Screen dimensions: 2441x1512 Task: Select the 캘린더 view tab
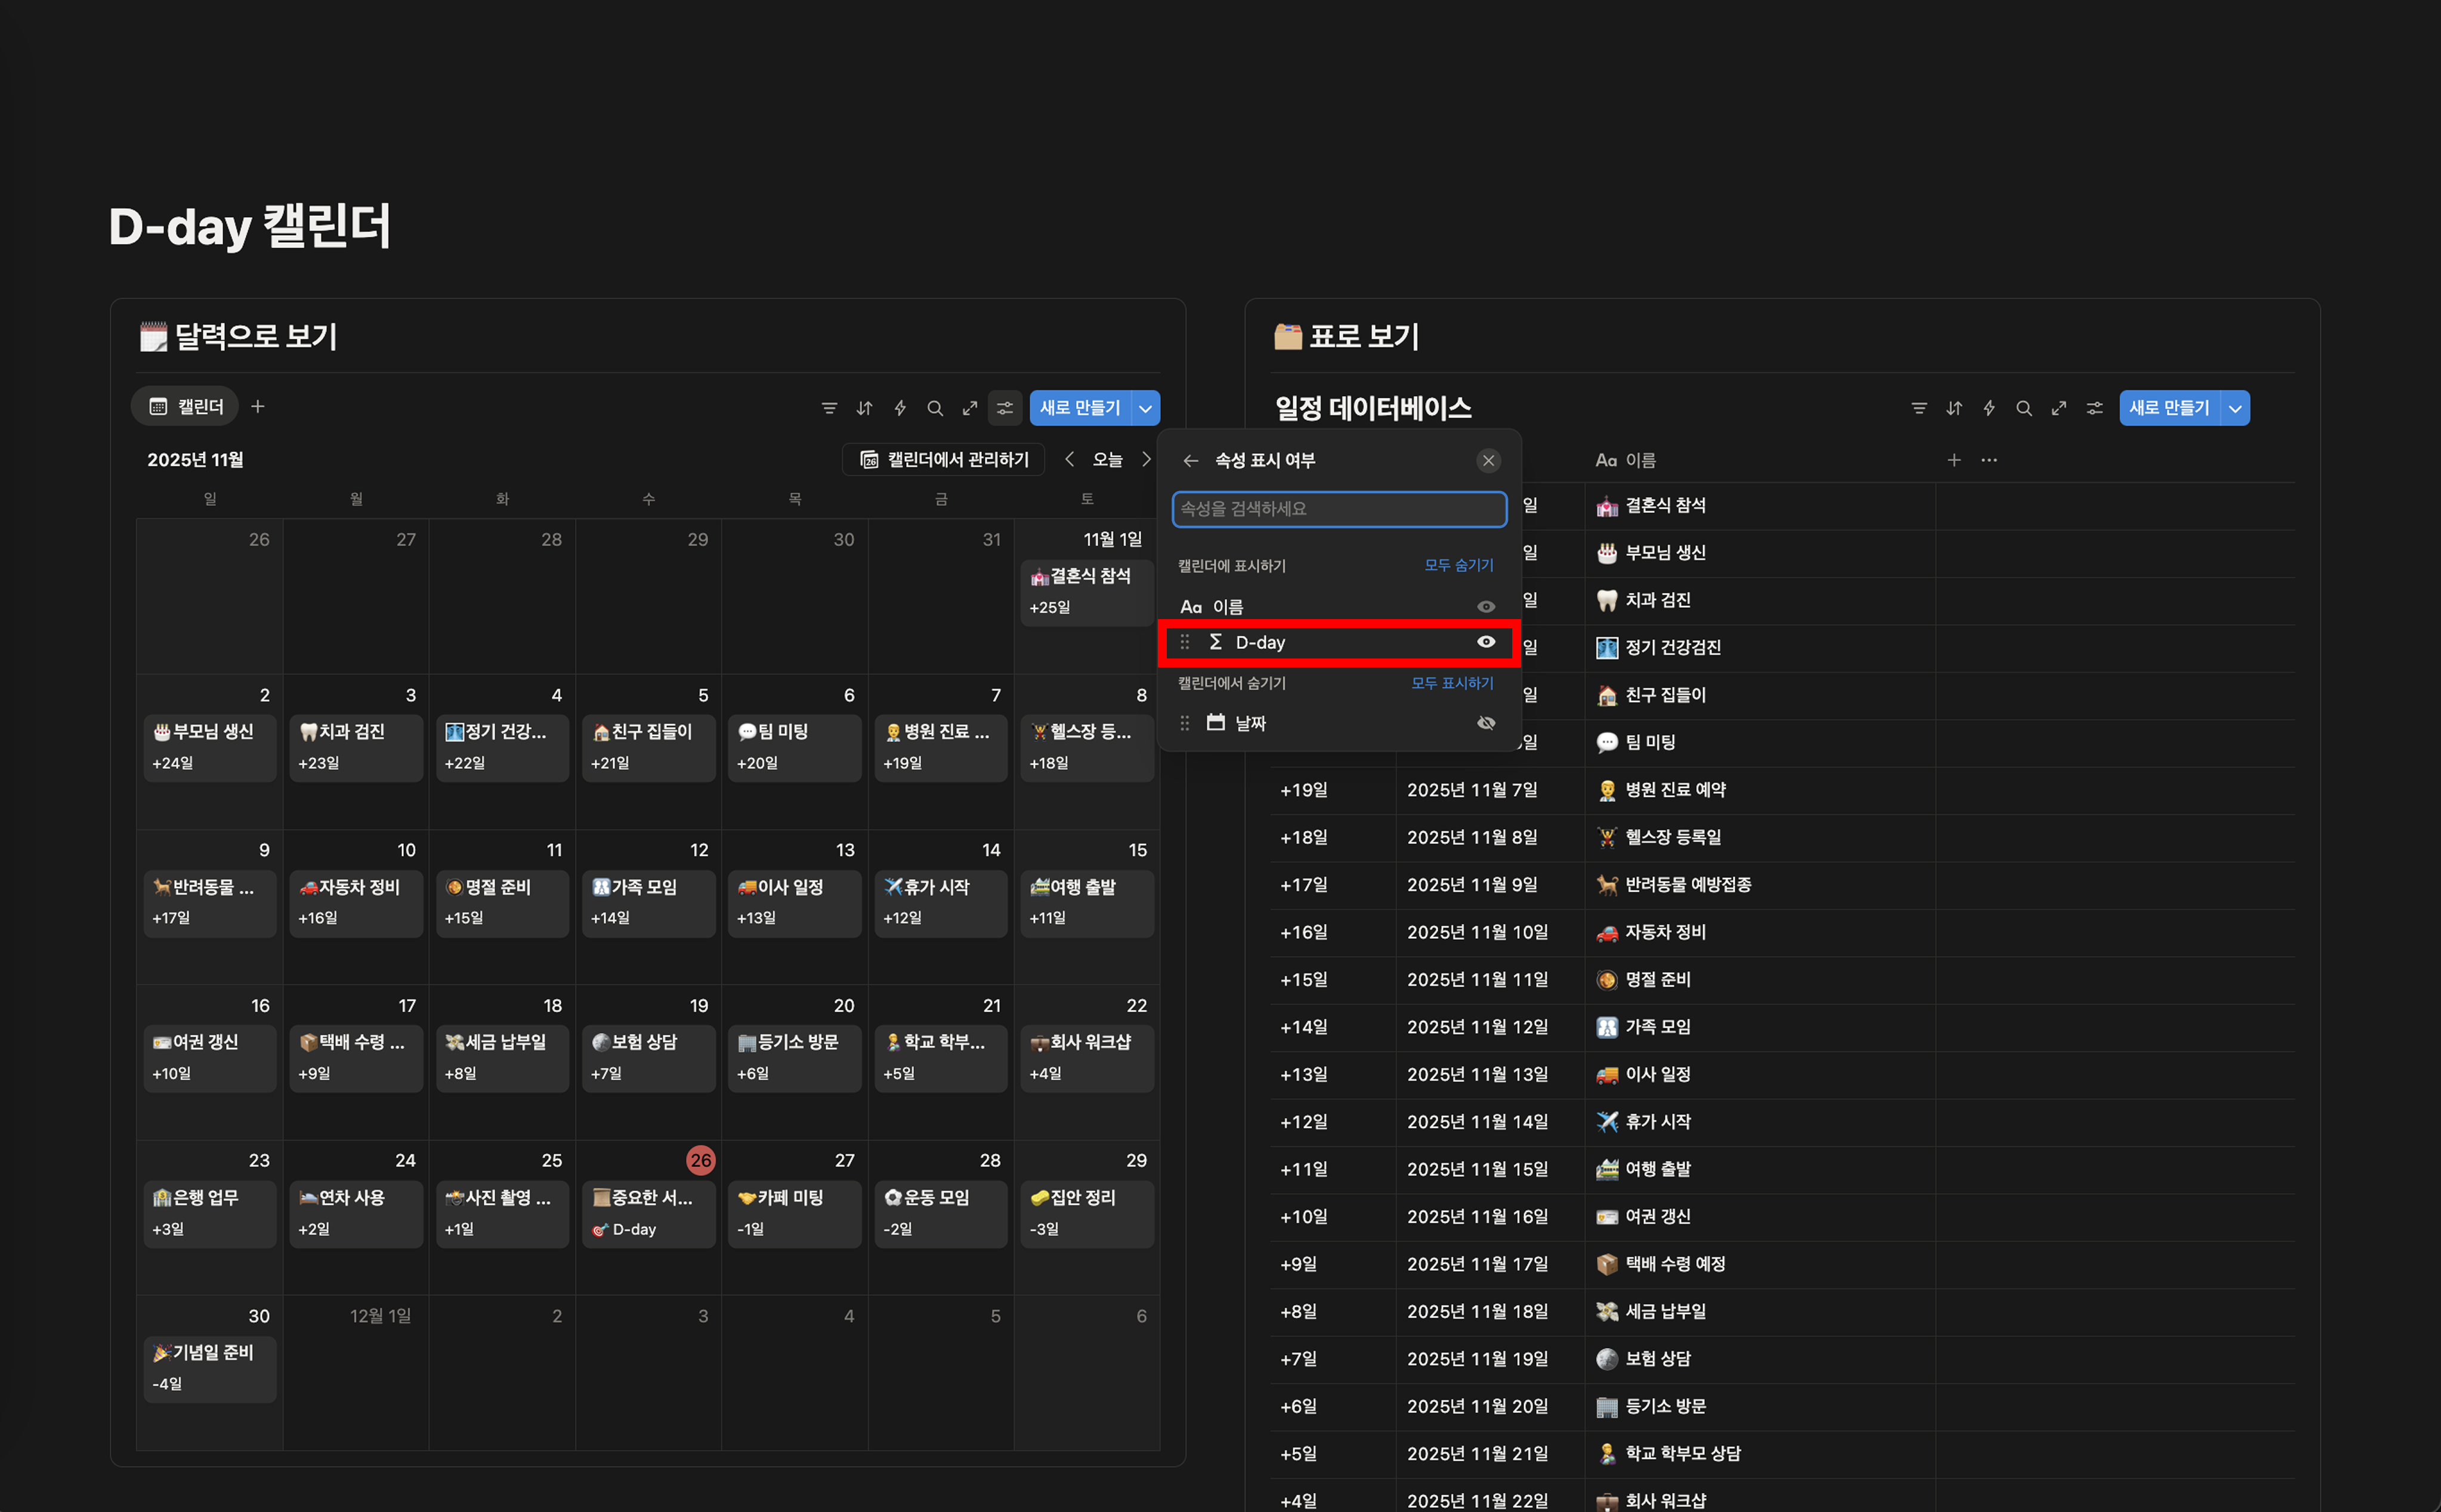pos(186,407)
